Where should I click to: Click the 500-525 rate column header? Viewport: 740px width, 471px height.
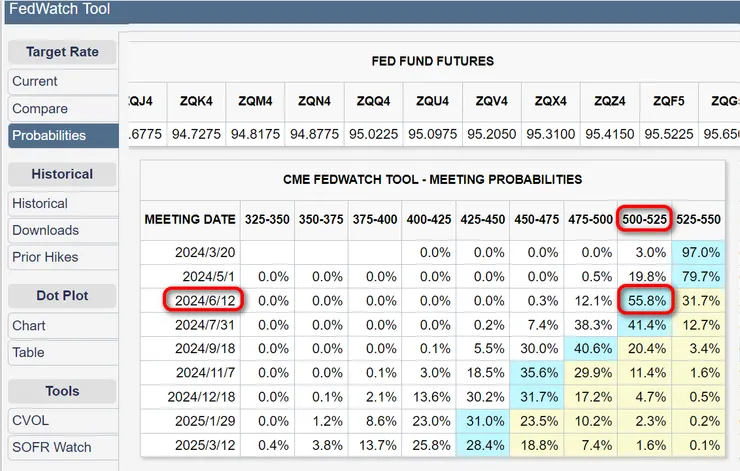tap(643, 219)
